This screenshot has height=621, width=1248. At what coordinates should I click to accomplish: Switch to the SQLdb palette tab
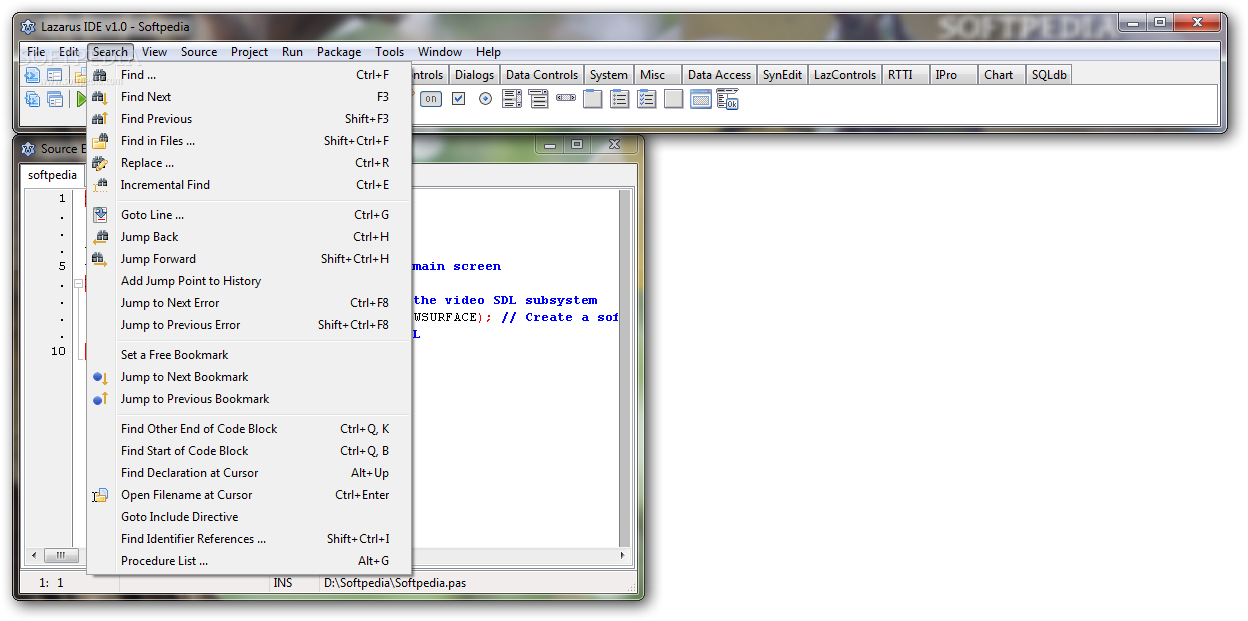point(1049,75)
